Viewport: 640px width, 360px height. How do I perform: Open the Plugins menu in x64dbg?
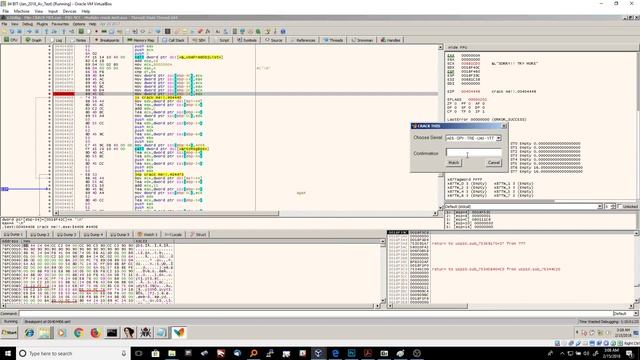42,24
